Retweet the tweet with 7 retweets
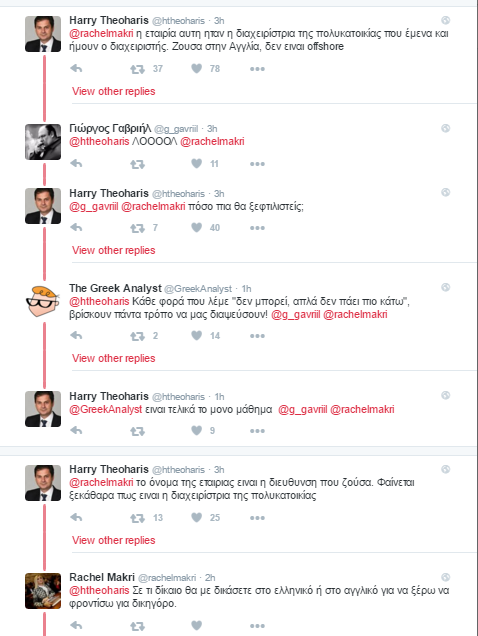The image size is (478, 636). click(x=138, y=228)
